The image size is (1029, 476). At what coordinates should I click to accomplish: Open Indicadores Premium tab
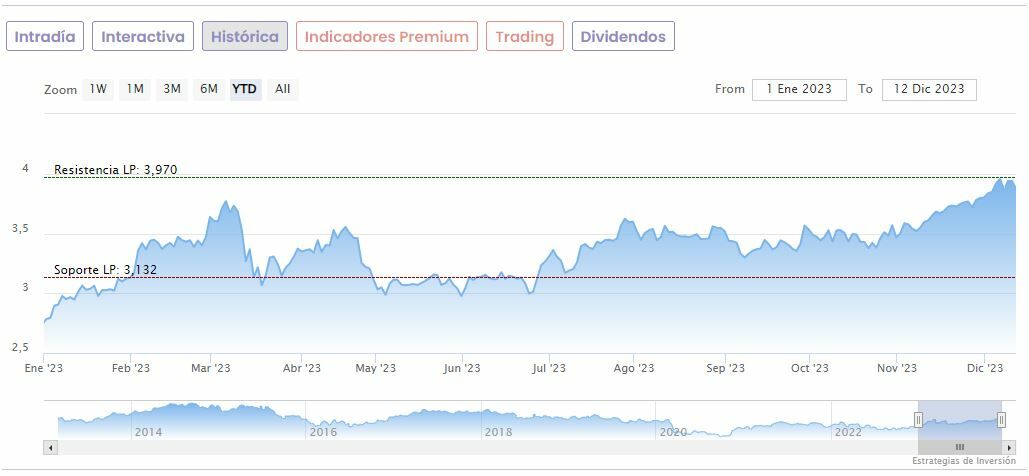[x=386, y=37]
